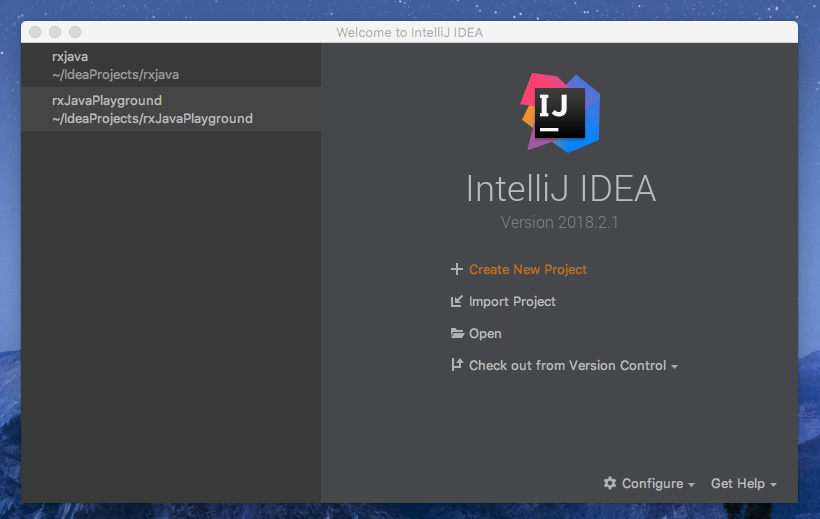This screenshot has width=820, height=519.
Task: Expand the Get Help dropdown arrow
Action: point(773,485)
